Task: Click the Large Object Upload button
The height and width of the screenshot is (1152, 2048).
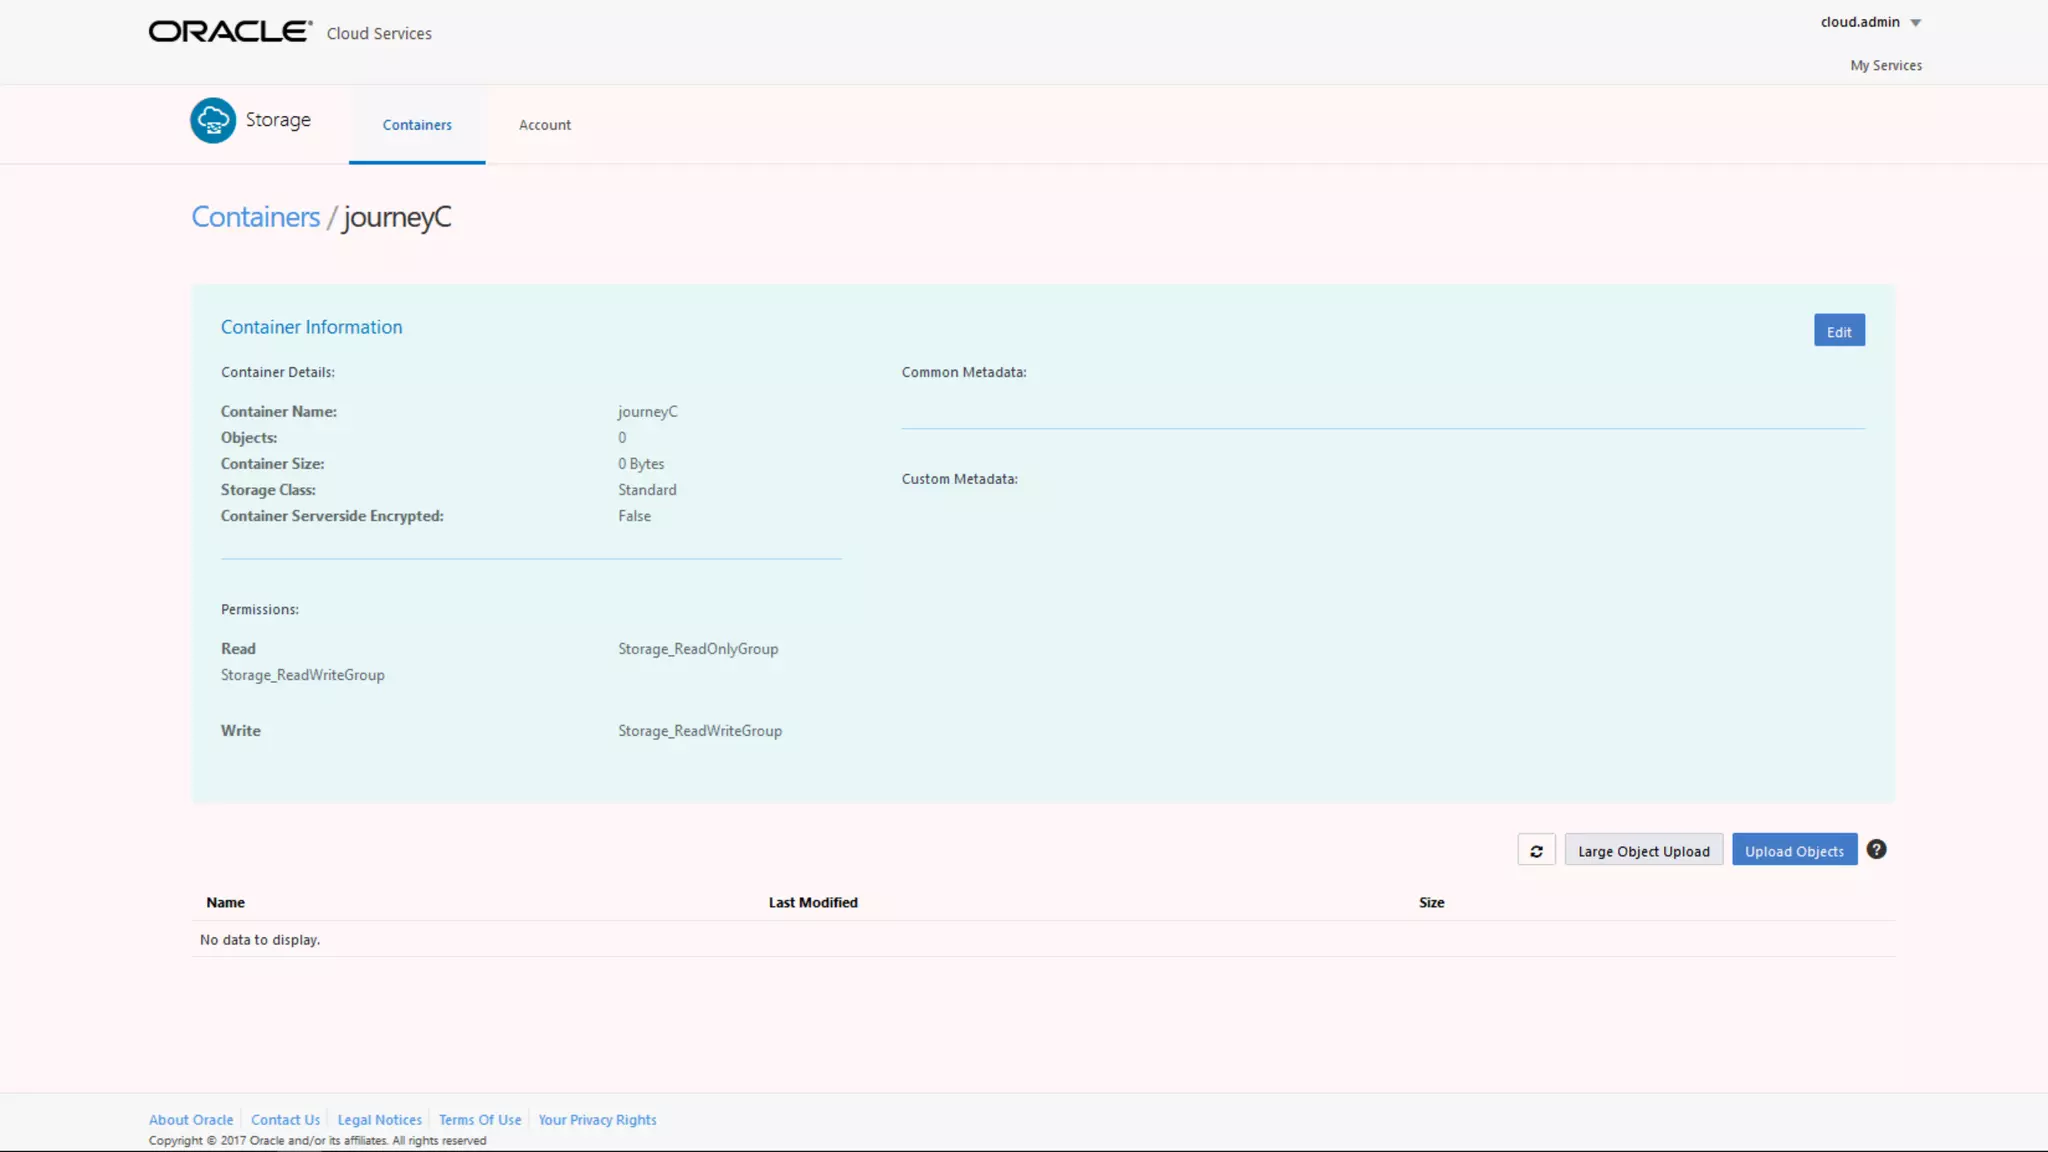Action: point(1643,851)
